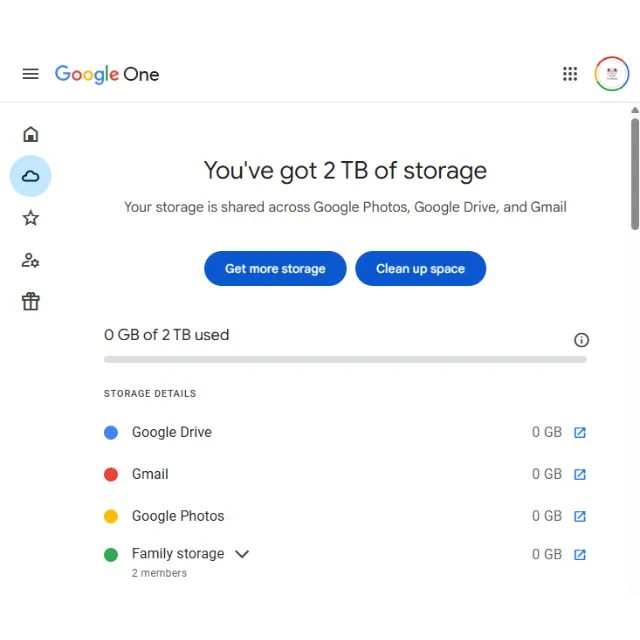Open Gmail storage external link icon
Viewport: 640px width, 640px height.
tap(580, 475)
